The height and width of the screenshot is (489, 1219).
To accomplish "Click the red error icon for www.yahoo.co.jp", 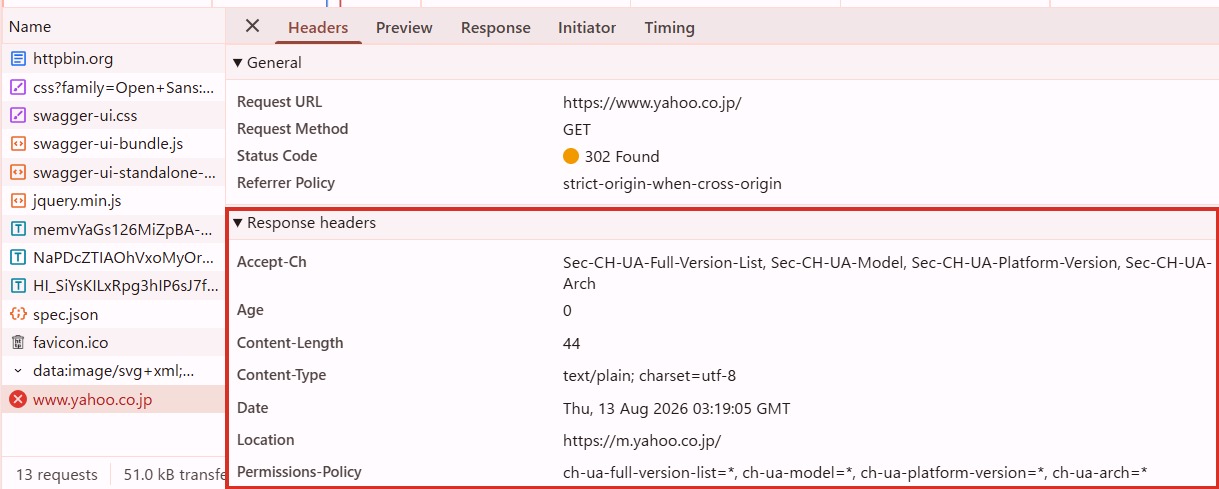I will (x=17, y=400).
